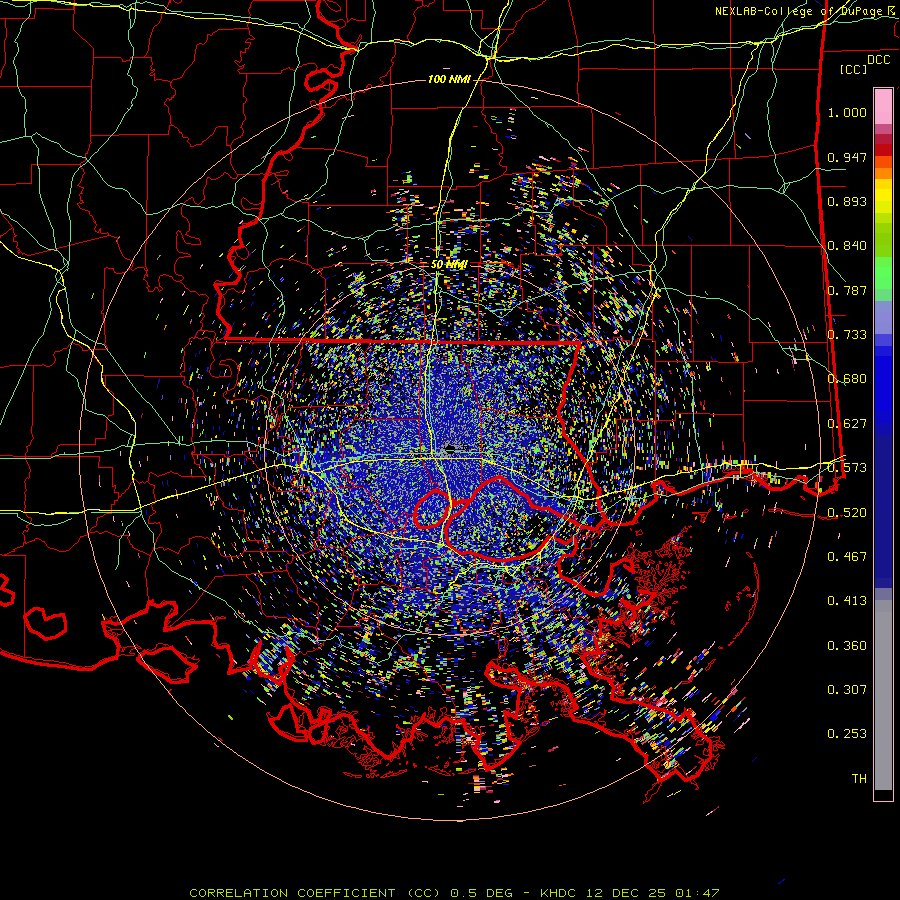The width and height of the screenshot is (900, 900).
Task: Select the red segment of the color bar
Action: coord(883,149)
